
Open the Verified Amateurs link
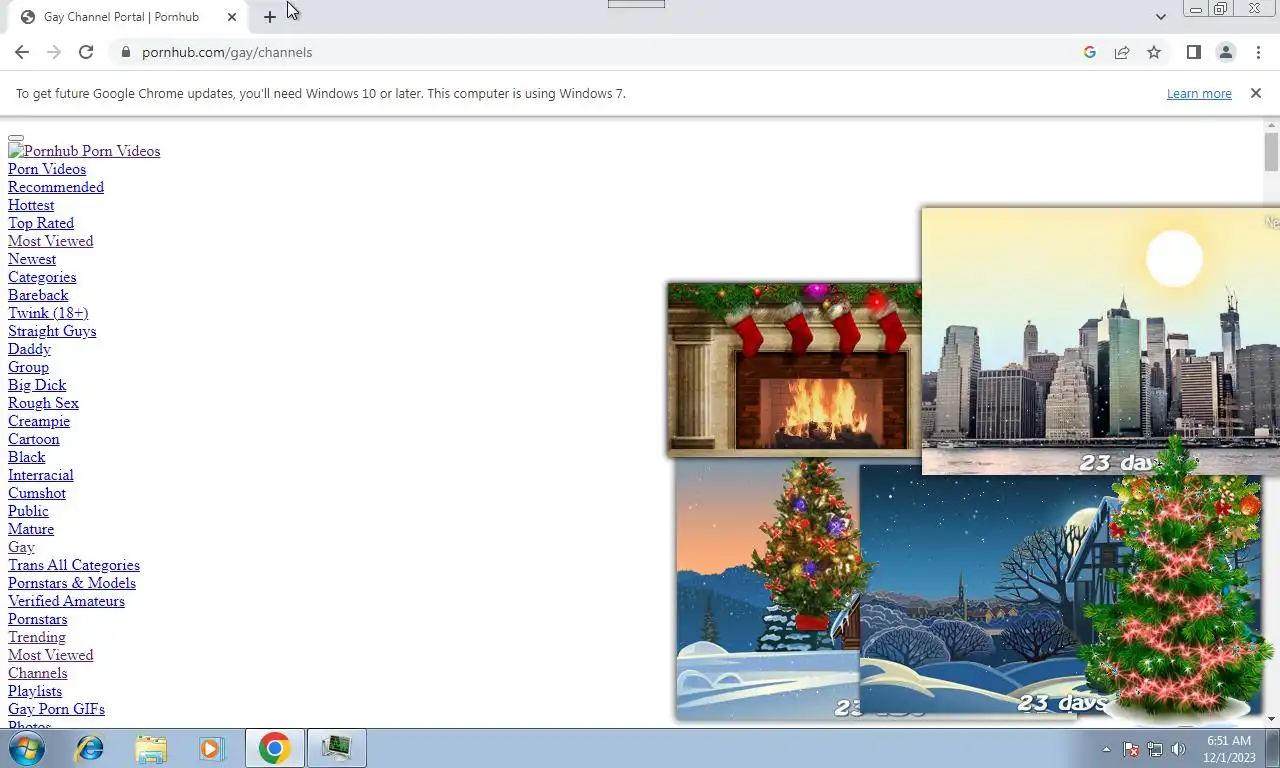[66, 601]
